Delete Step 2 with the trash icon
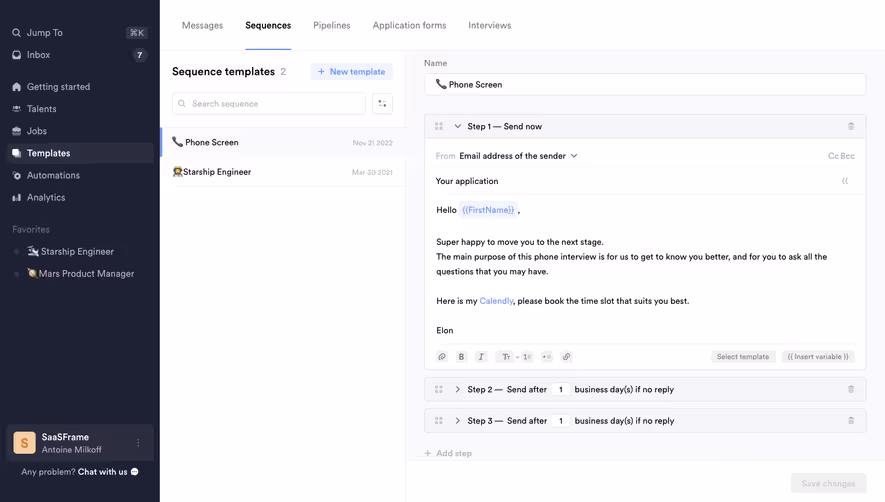This screenshot has width=885, height=502. (x=851, y=389)
